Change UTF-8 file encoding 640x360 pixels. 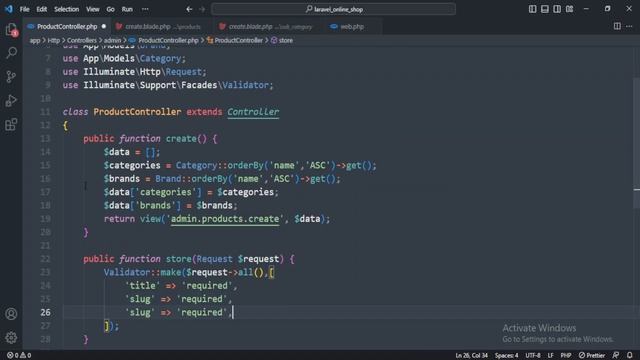(x=533, y=356)
